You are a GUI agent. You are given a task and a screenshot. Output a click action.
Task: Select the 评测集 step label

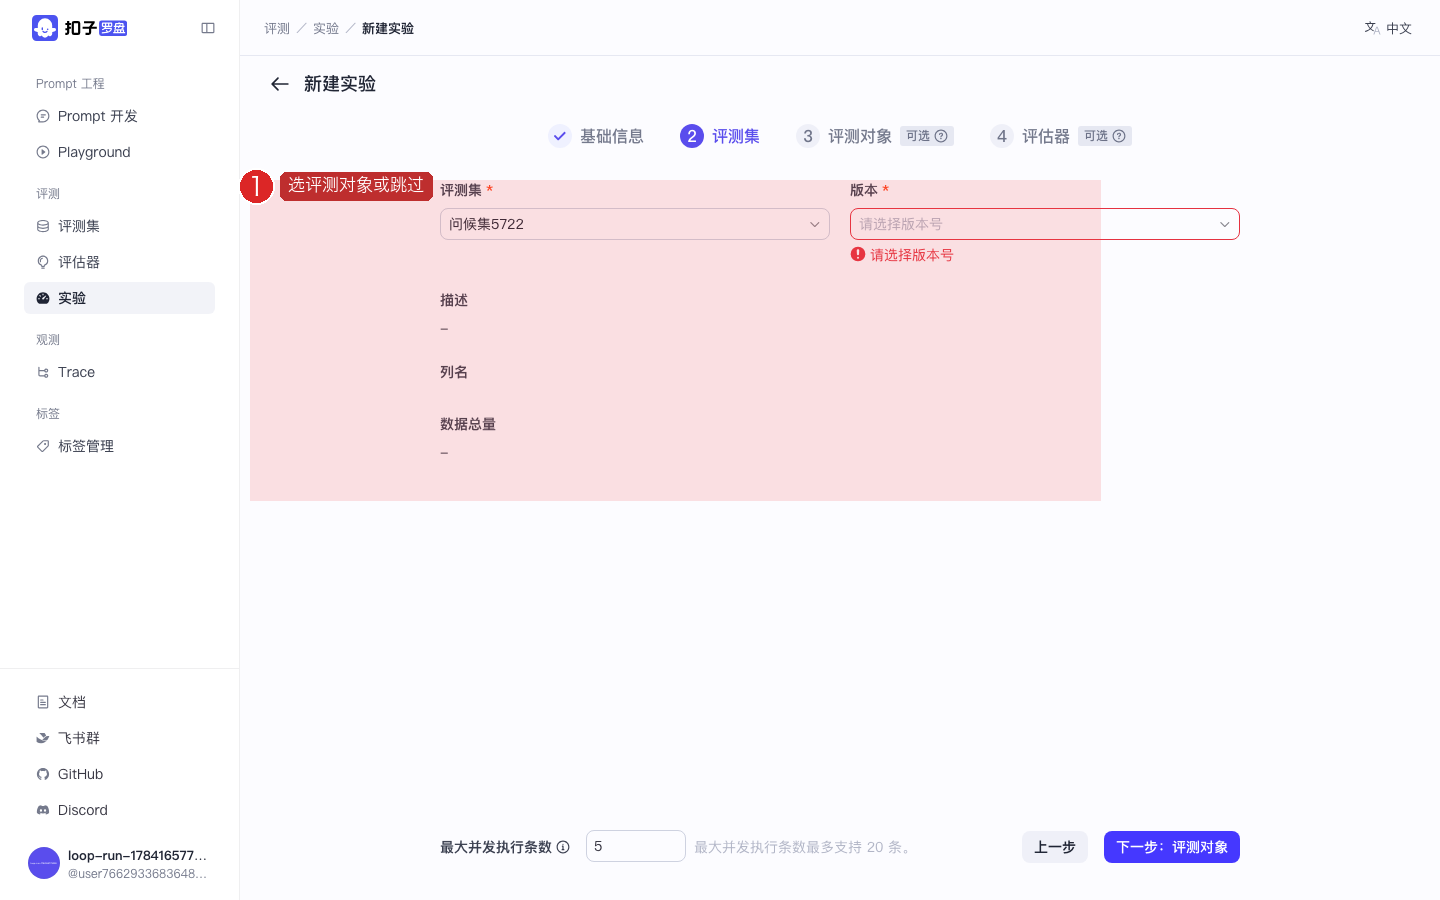tap(736, 136)
